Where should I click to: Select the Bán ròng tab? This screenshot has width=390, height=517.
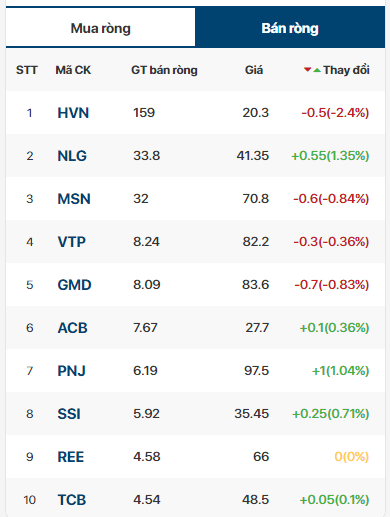[290, 28]
